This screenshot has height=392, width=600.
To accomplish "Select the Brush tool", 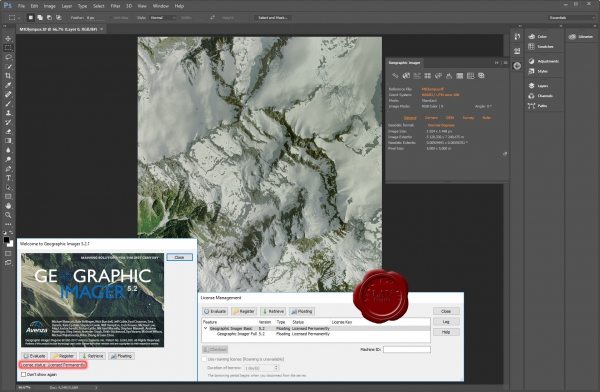I will 8,104.
